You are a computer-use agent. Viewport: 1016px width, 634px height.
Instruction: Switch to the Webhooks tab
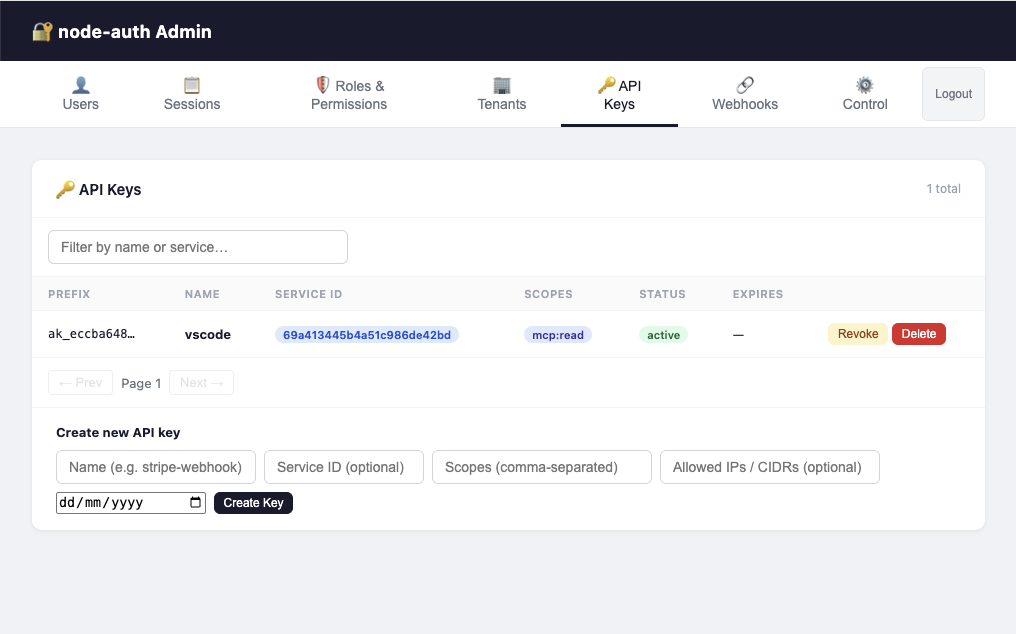(x=744, y=94)
